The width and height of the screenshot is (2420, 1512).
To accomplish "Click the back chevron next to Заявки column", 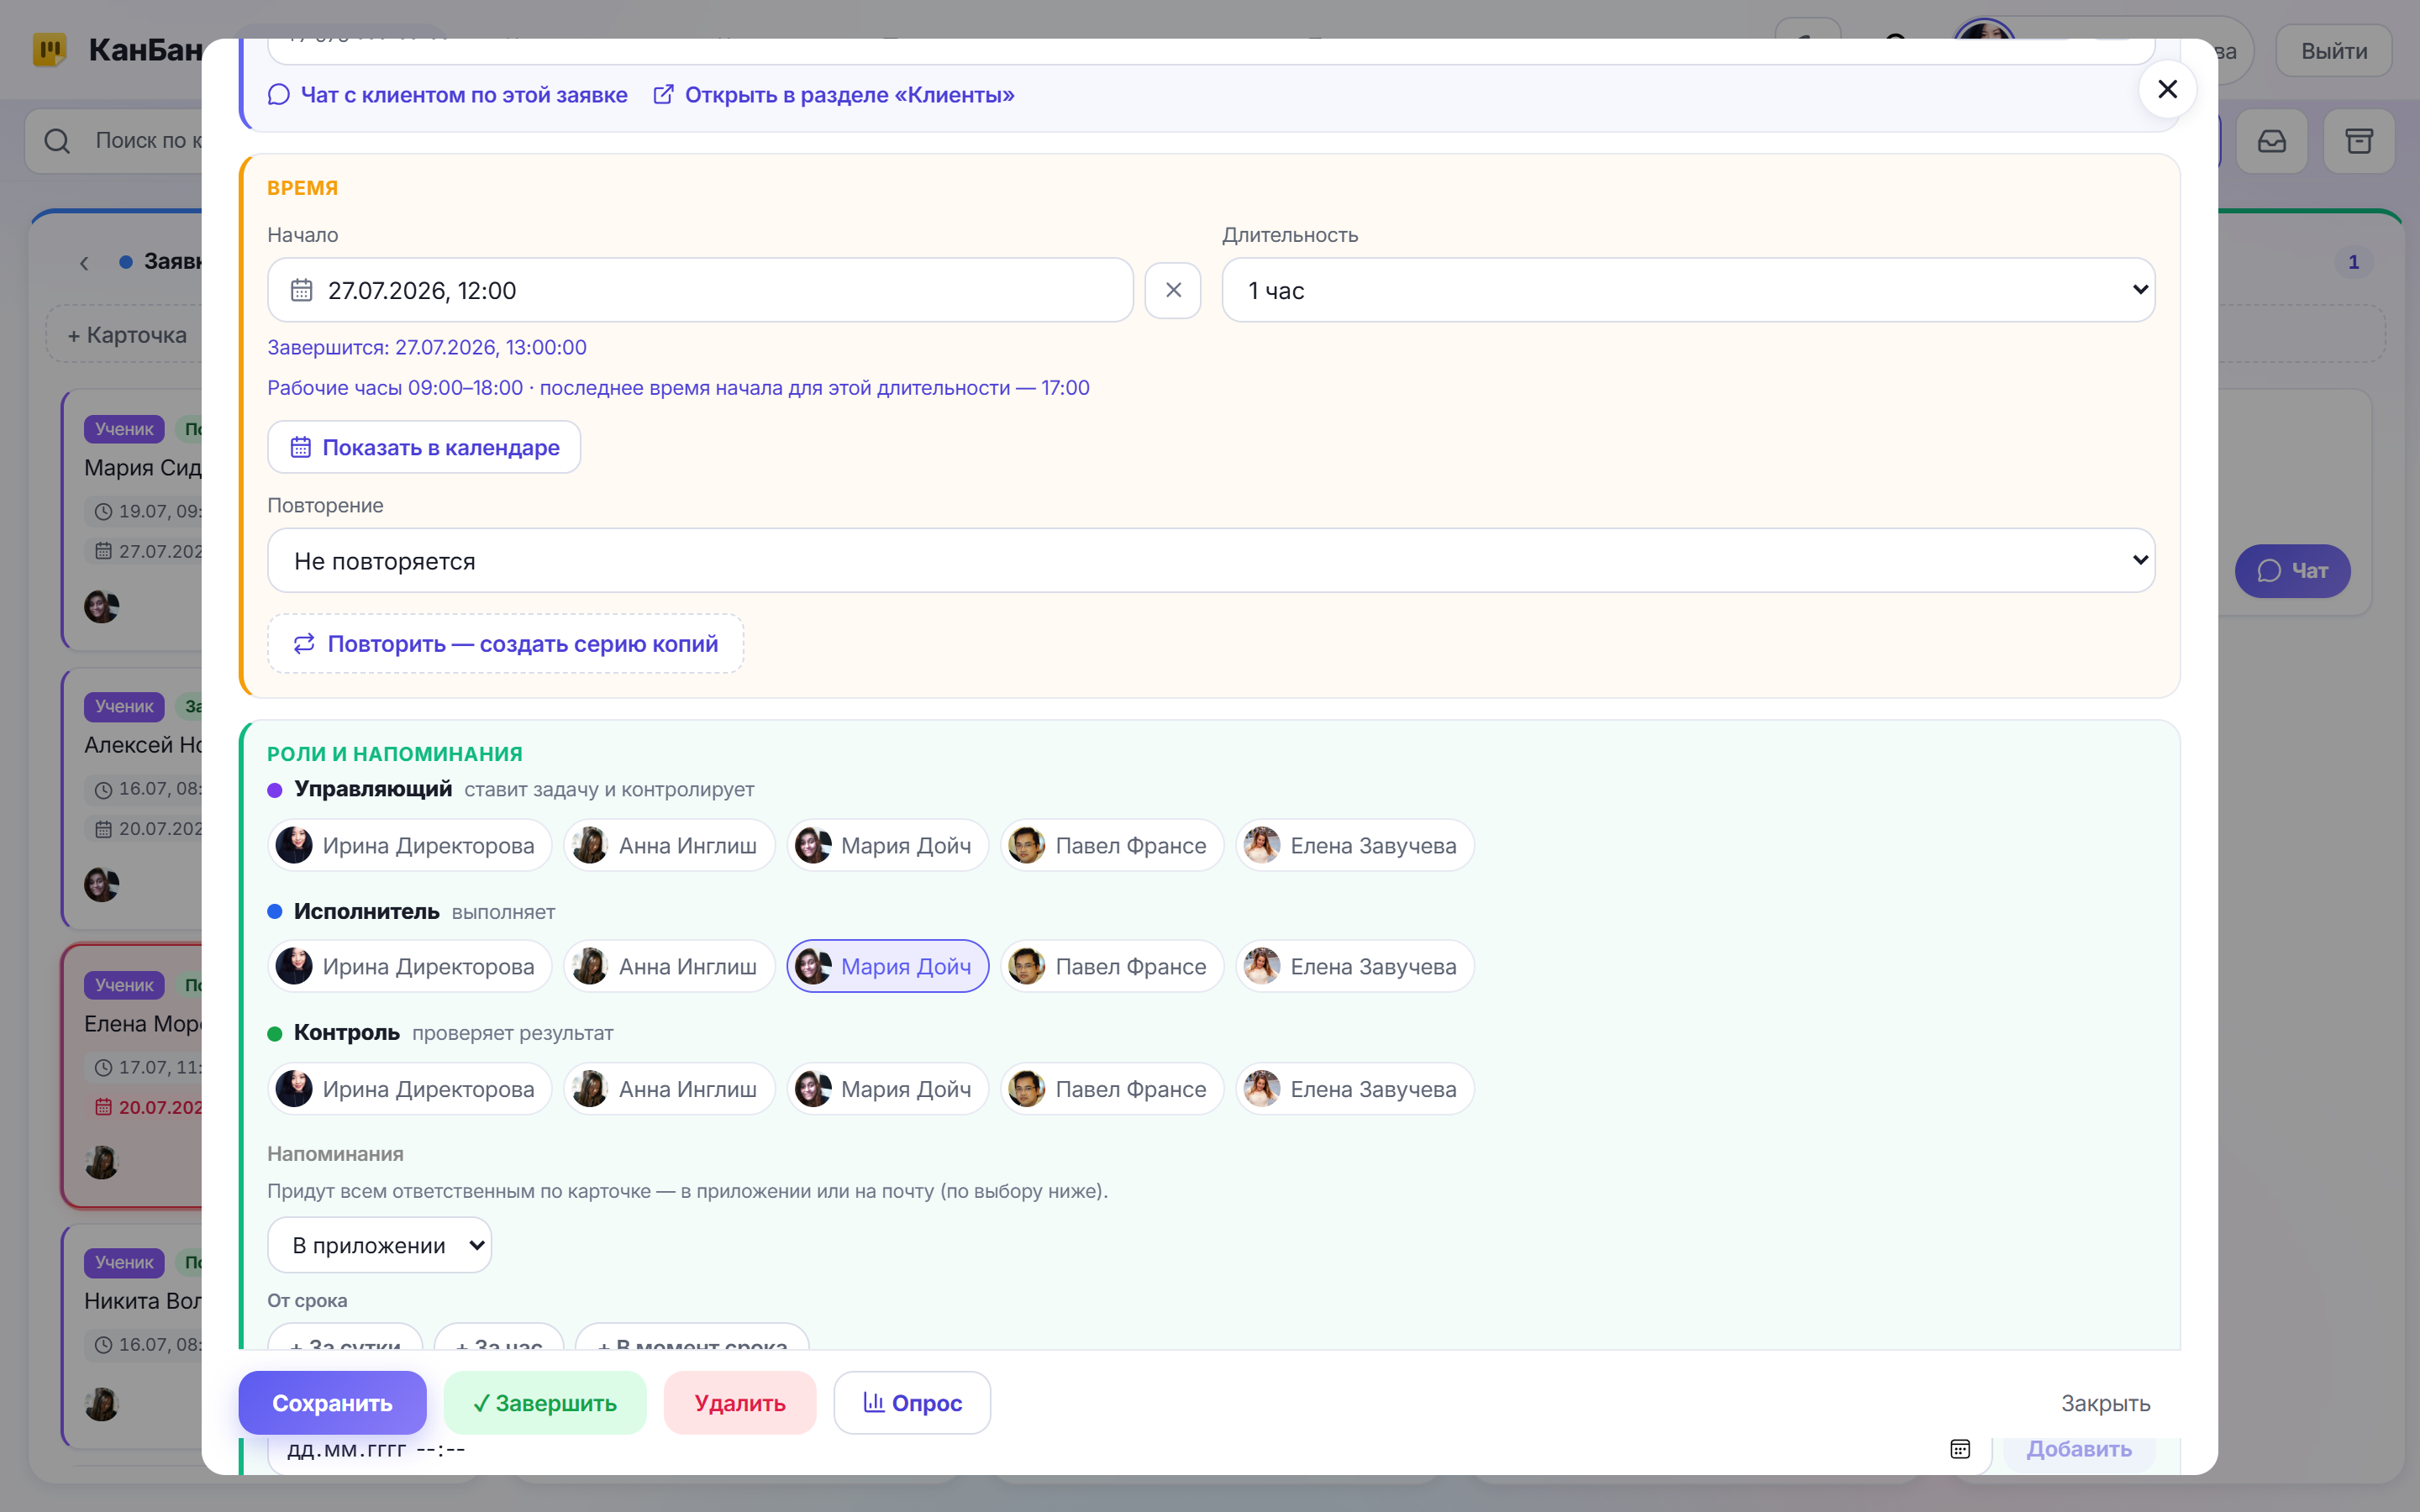I will 84,263.
